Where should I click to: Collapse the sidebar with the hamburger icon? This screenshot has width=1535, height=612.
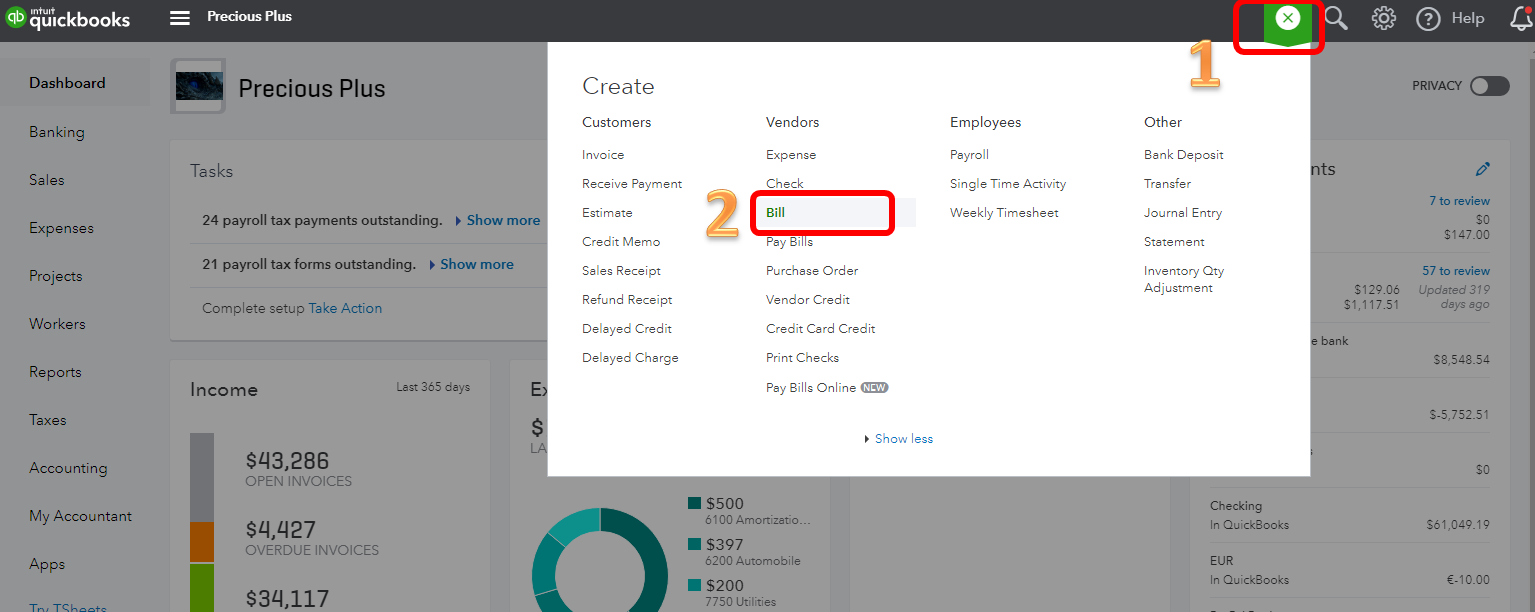179,17
